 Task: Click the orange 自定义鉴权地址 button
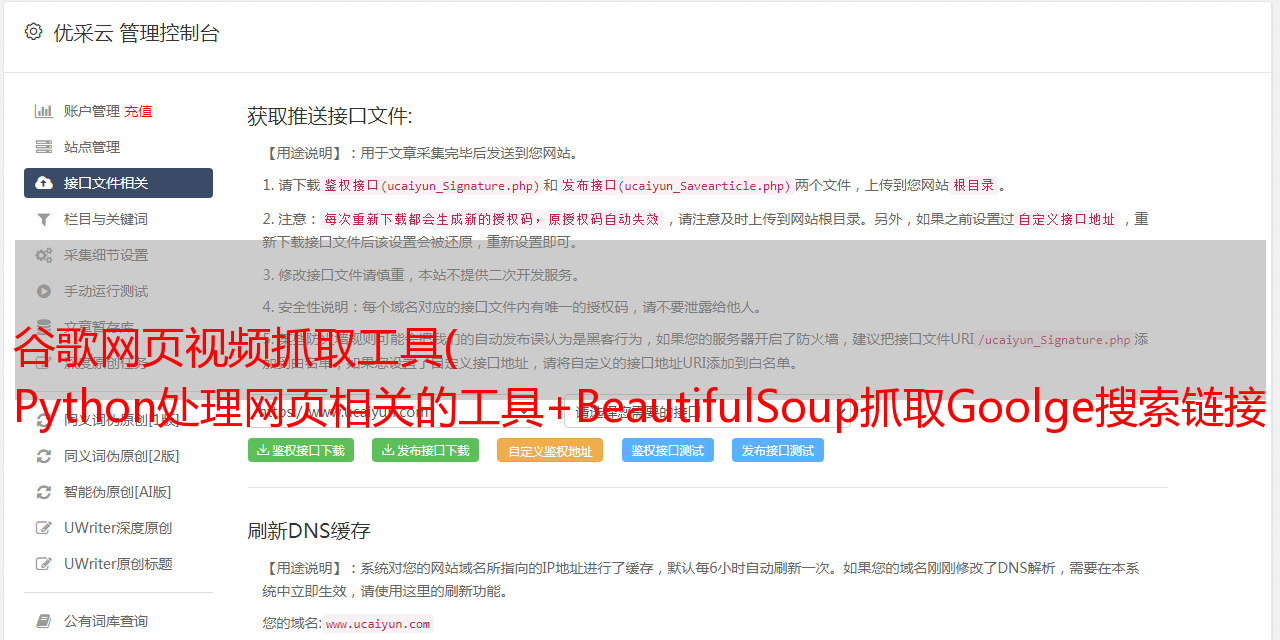click(x=550, y=450)
